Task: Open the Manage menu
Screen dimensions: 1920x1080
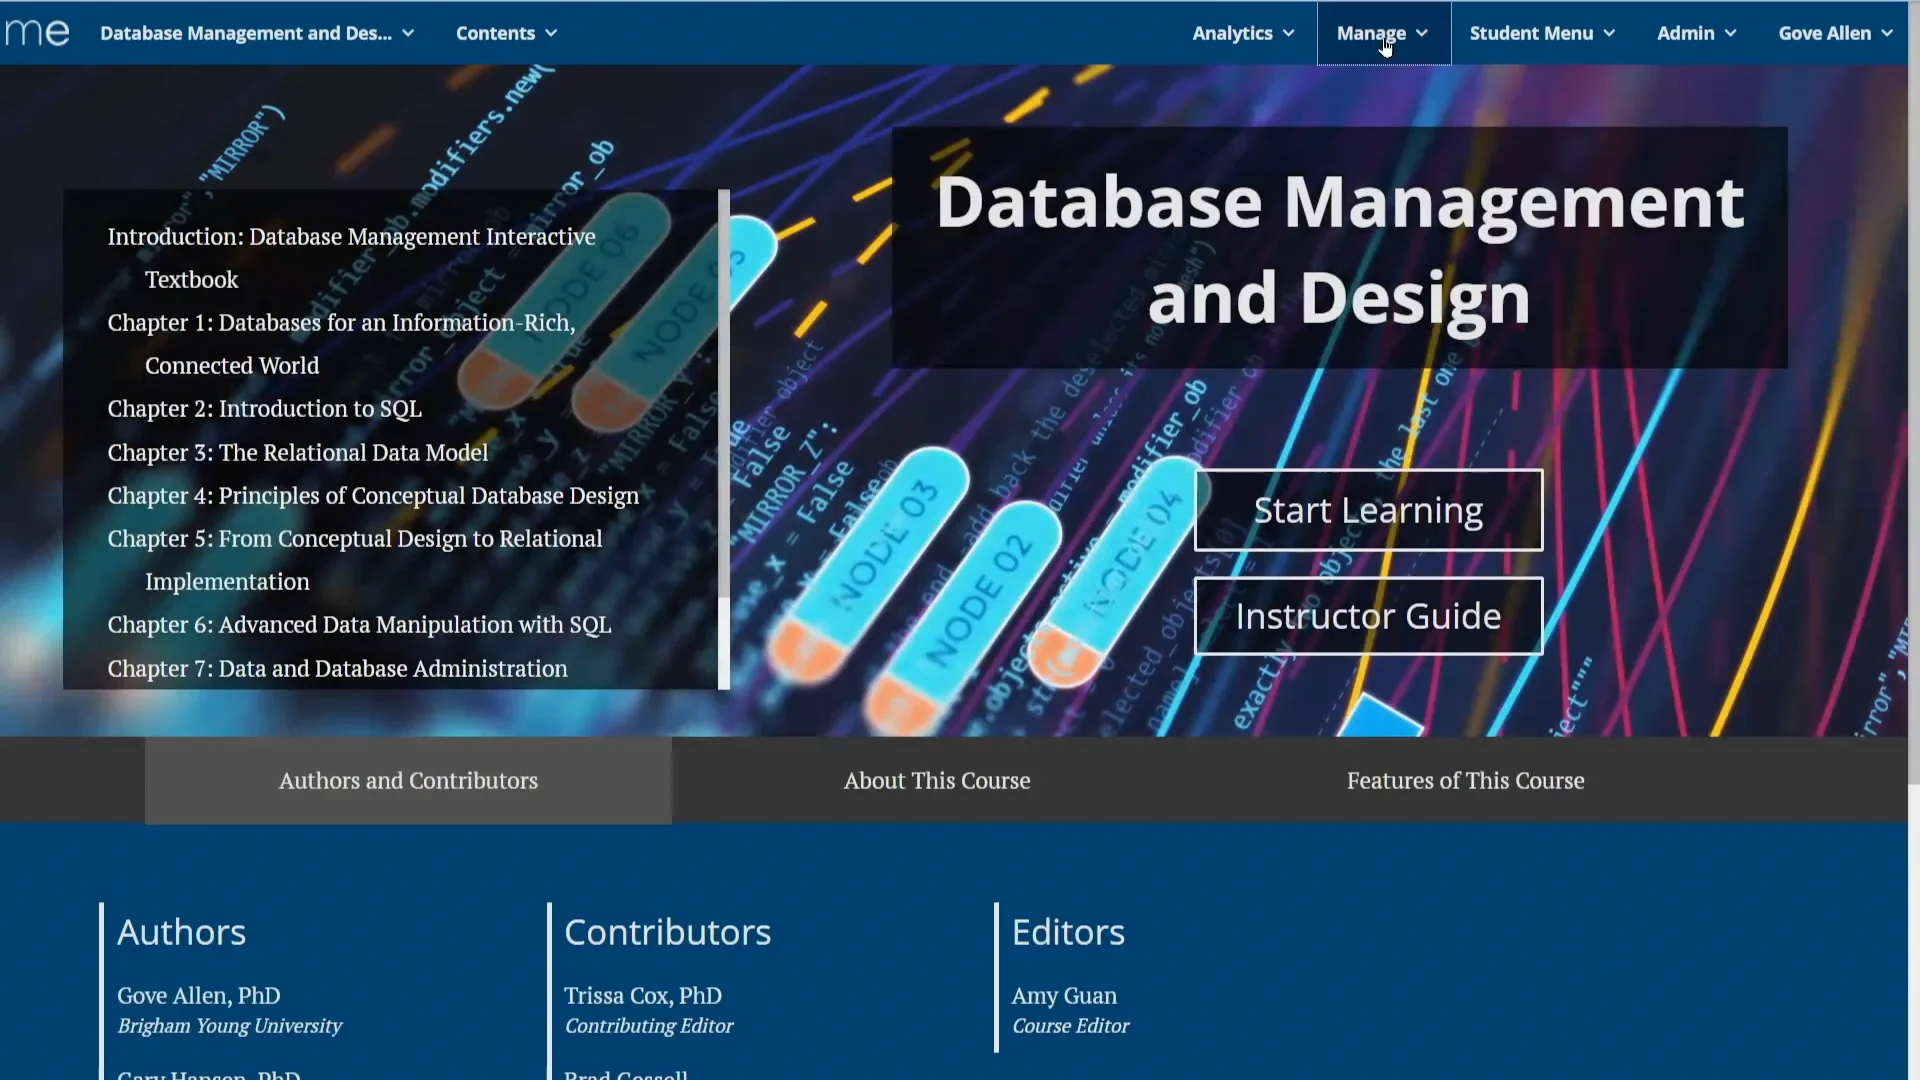Action: [x=1382, y=33]
